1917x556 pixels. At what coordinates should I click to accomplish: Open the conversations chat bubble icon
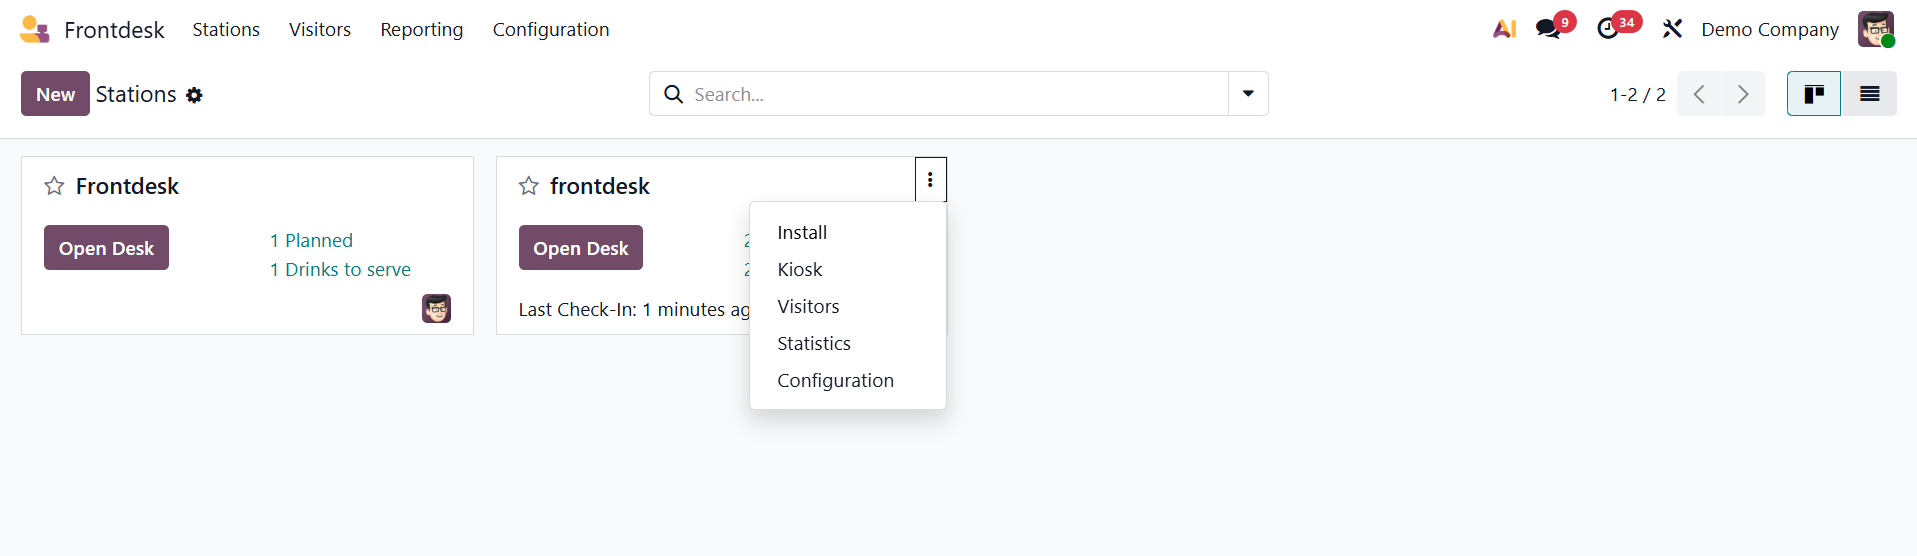pos(1549,29)
